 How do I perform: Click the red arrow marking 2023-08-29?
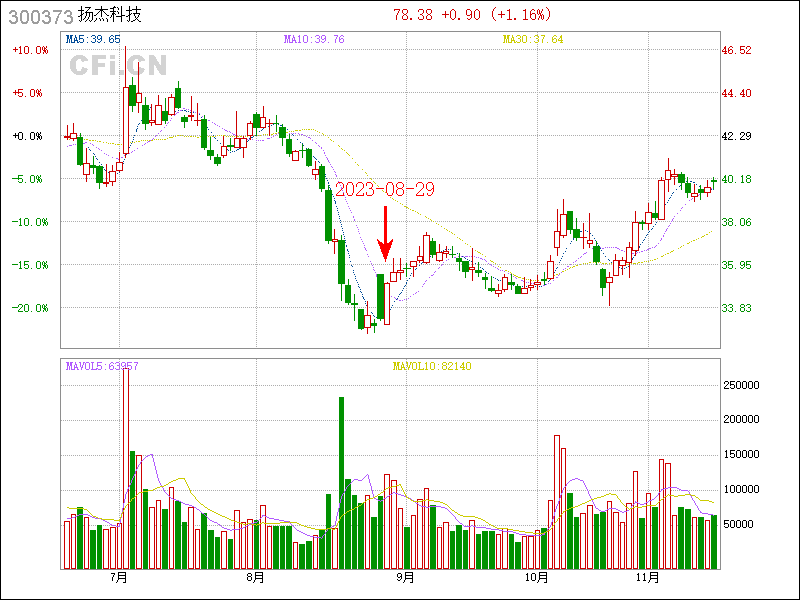click(386, 233)
